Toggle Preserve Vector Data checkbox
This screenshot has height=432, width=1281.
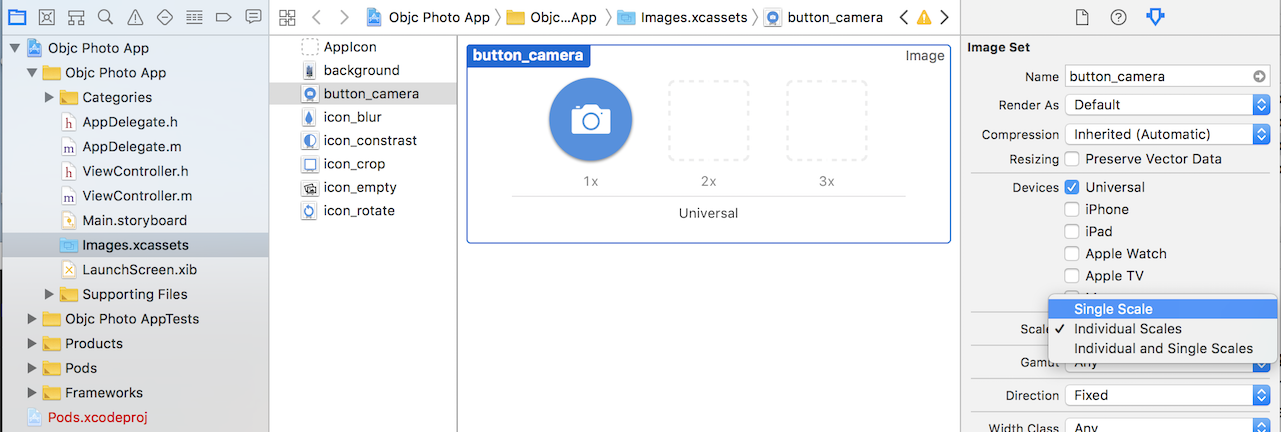[x=1072, y=159]
